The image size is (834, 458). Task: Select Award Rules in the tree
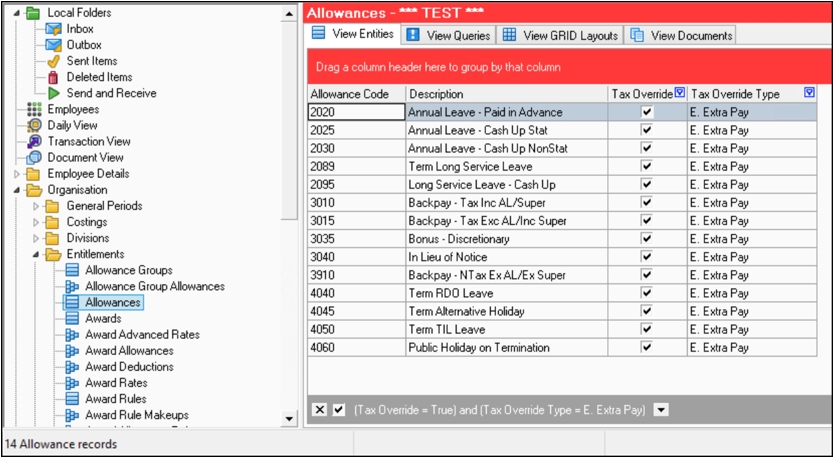pos(115,399)
